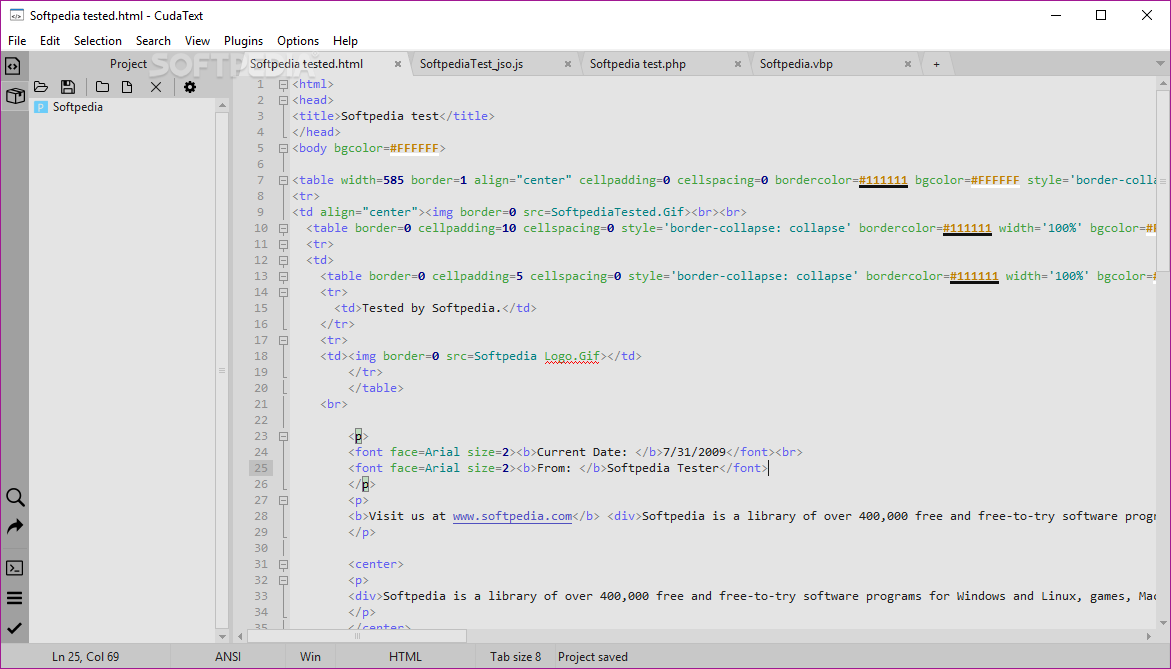Switch to the Project sidebar panel icon
1171x669 pixels.
(x=15, y=96)
